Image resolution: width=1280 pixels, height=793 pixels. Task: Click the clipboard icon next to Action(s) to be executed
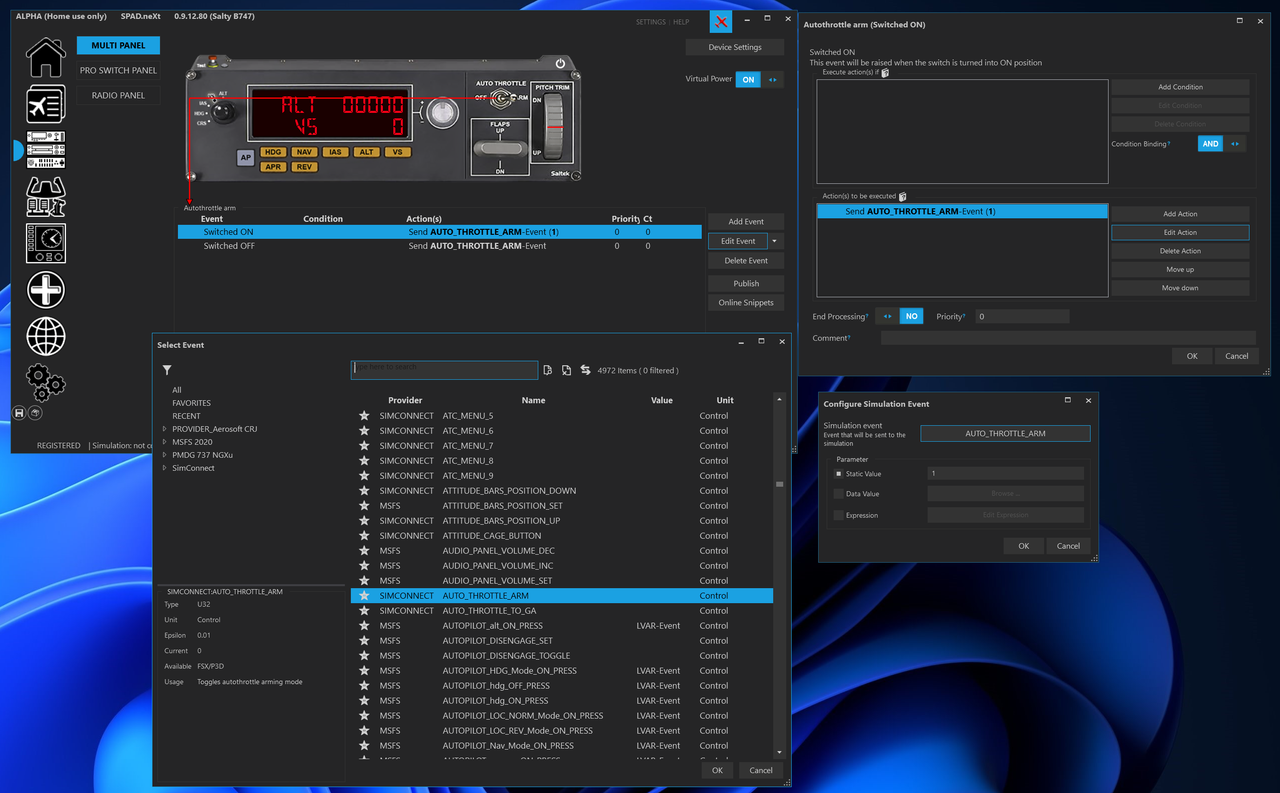pyautogui.click(x=903, y=197)
